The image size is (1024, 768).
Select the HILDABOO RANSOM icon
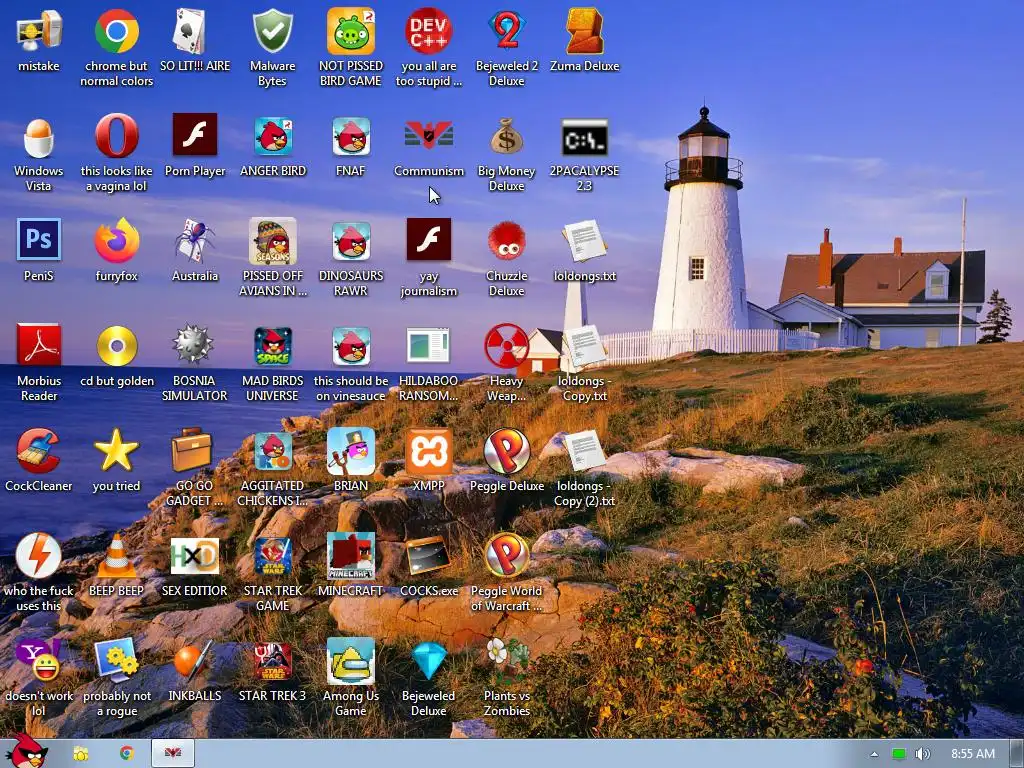point(428,346)
